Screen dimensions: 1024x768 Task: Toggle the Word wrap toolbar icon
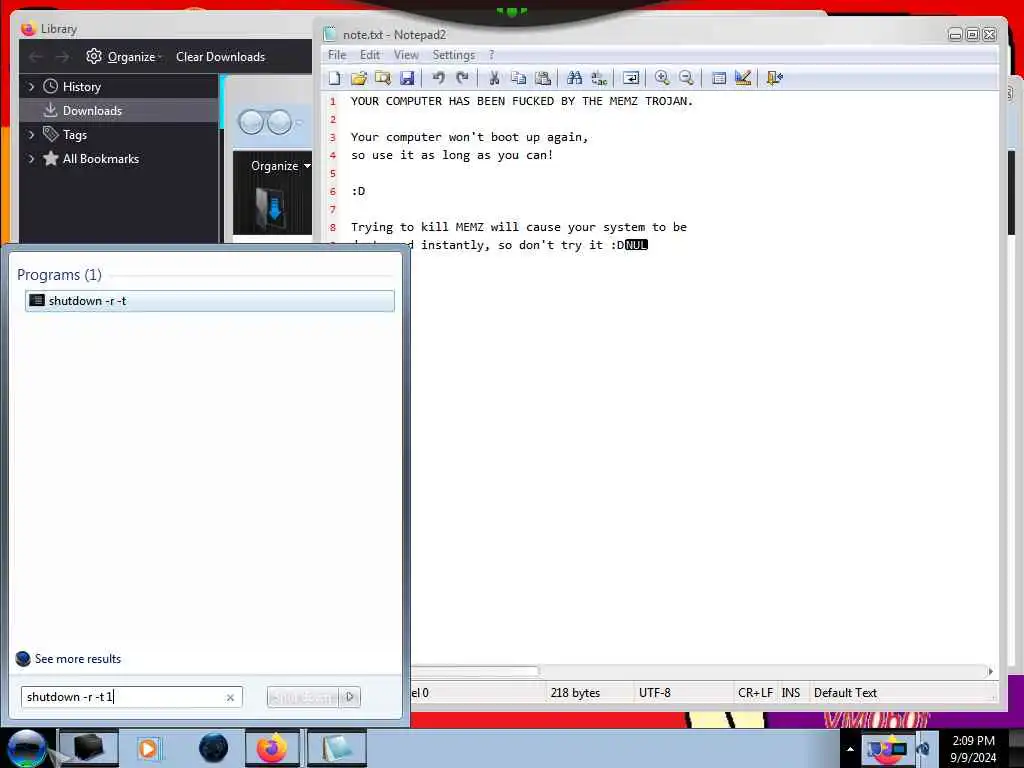(x=631, y=78)
